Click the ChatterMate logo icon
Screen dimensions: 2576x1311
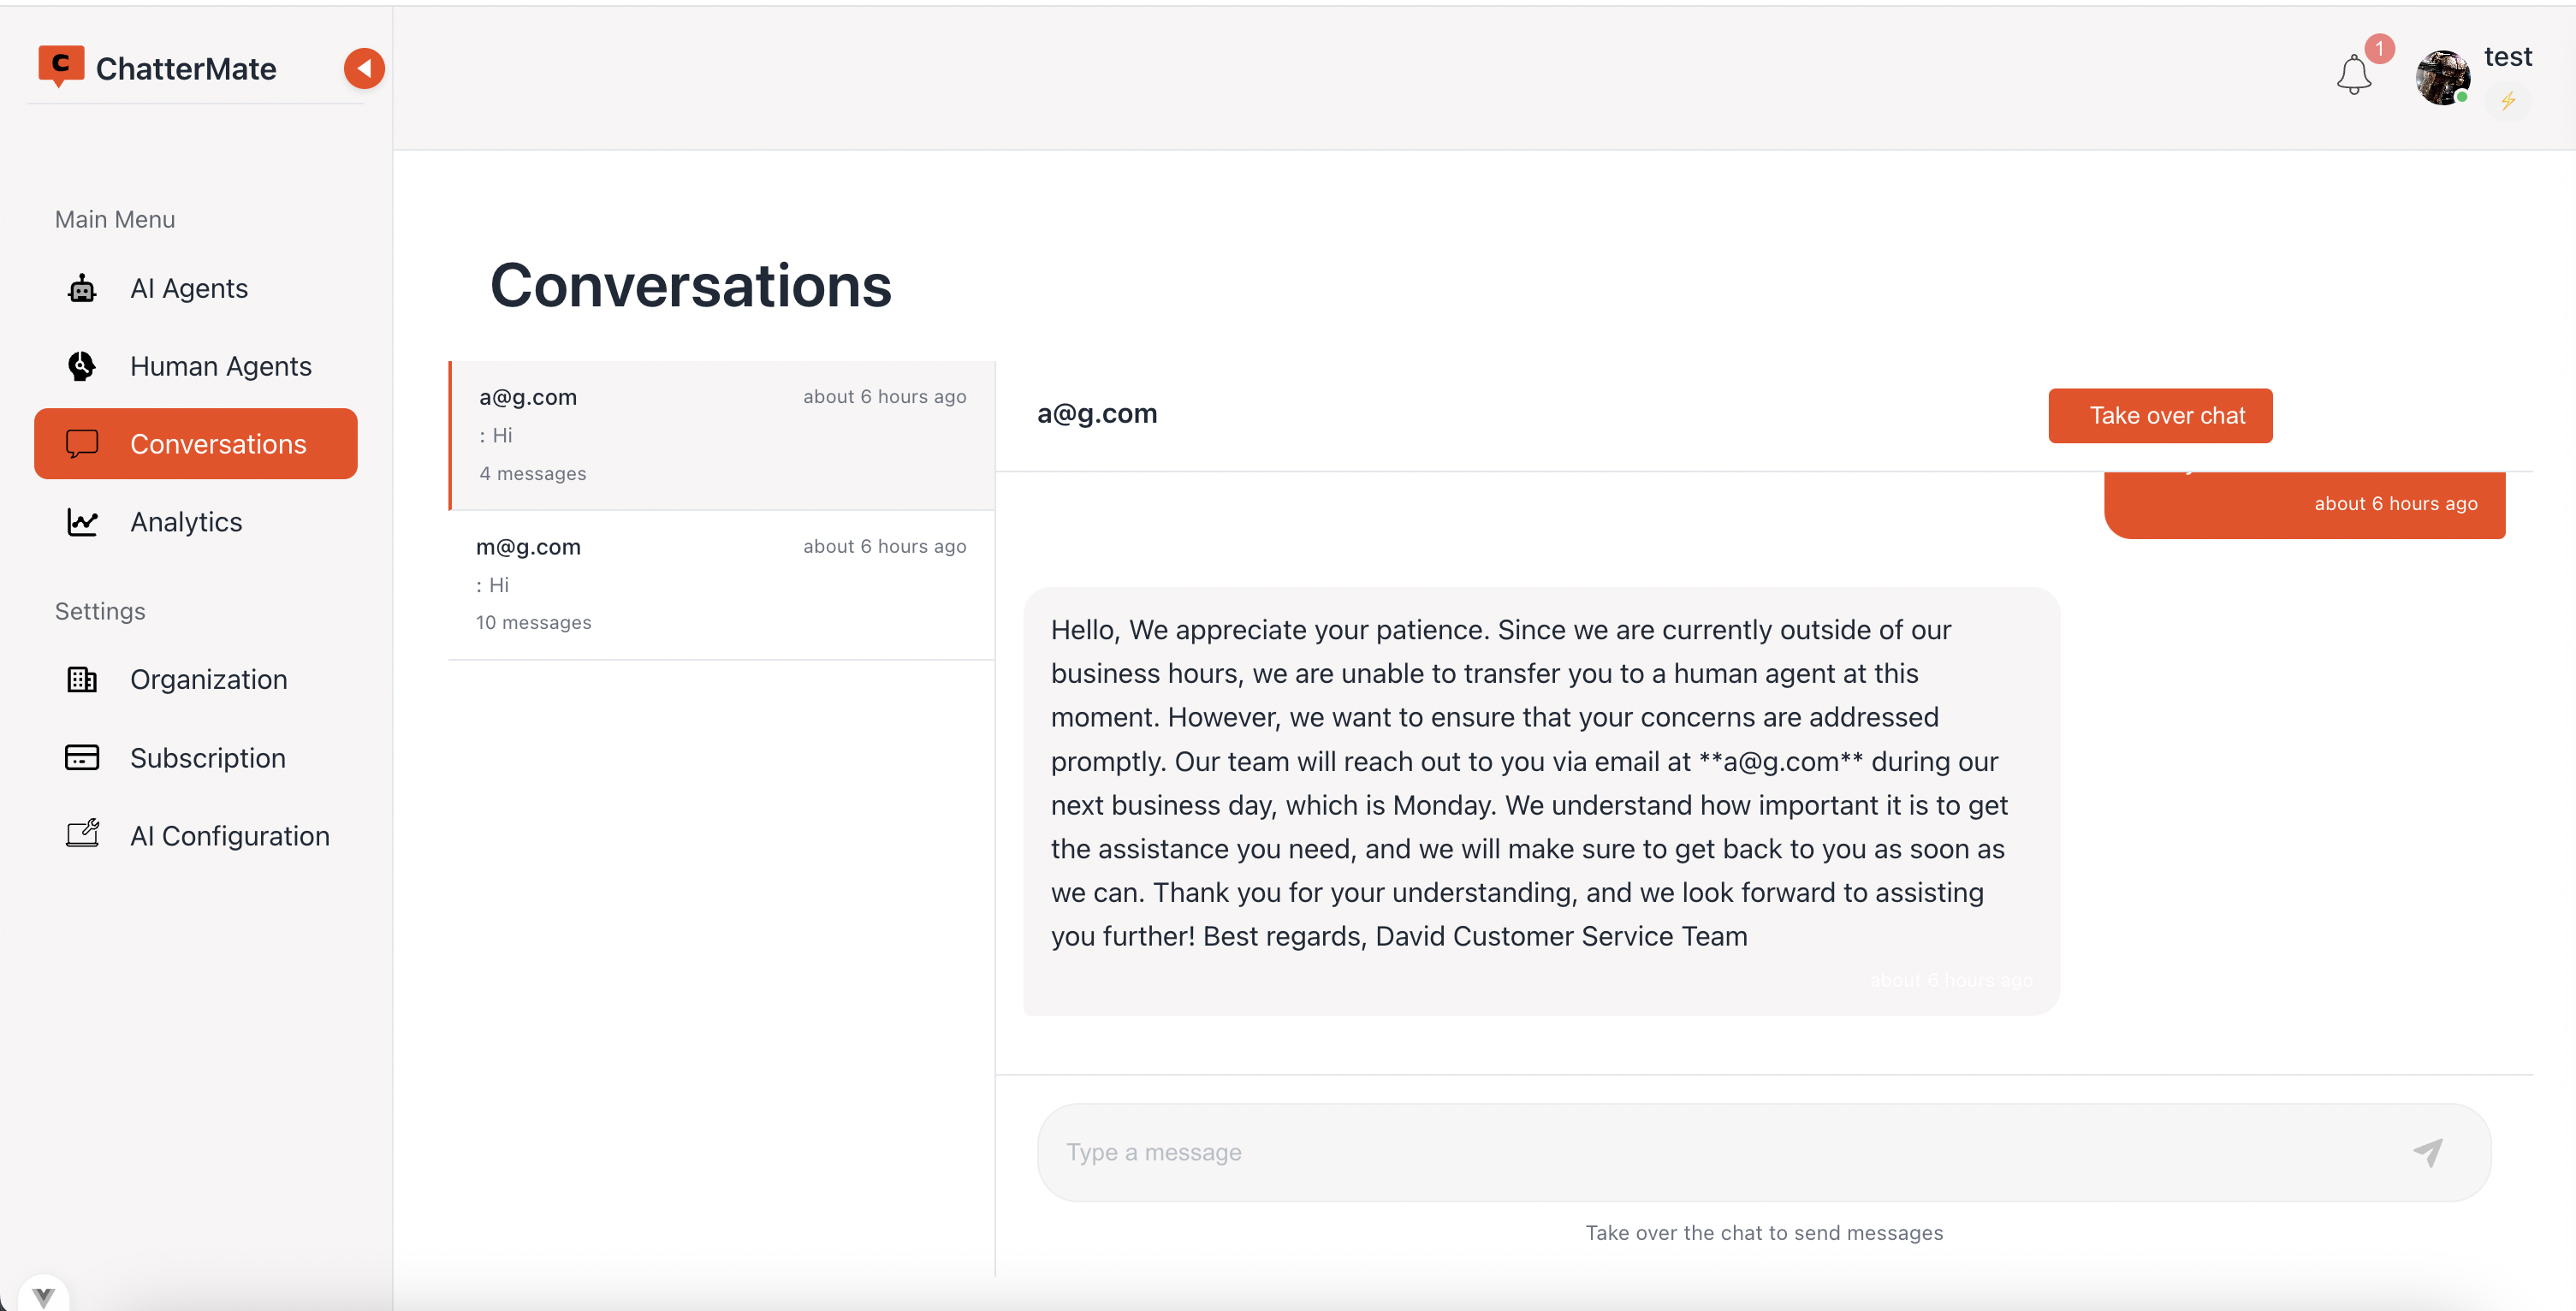point(60,66)
